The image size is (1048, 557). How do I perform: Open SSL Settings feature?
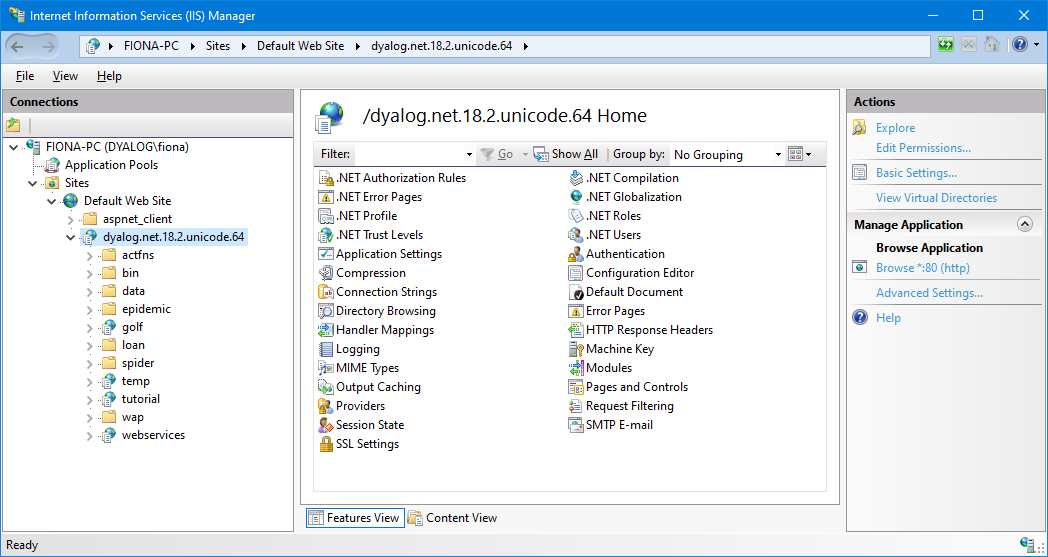[359, 444]
